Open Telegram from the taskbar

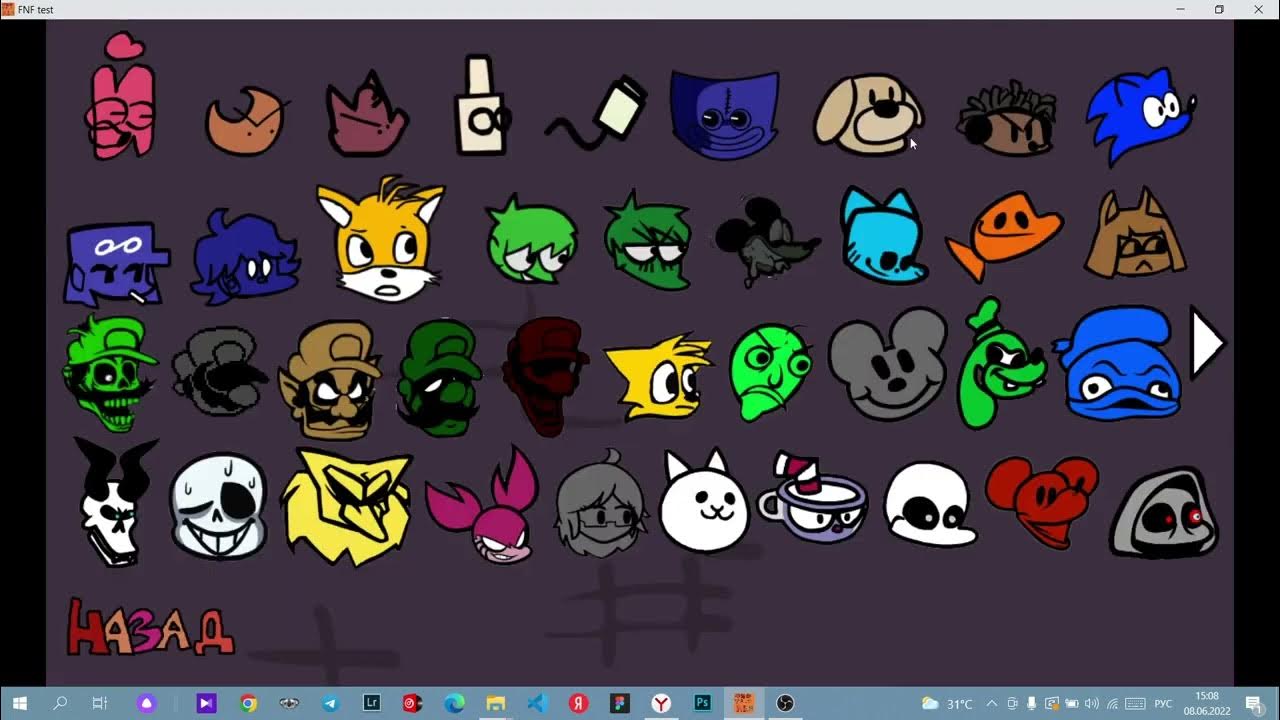pos(331,703)
